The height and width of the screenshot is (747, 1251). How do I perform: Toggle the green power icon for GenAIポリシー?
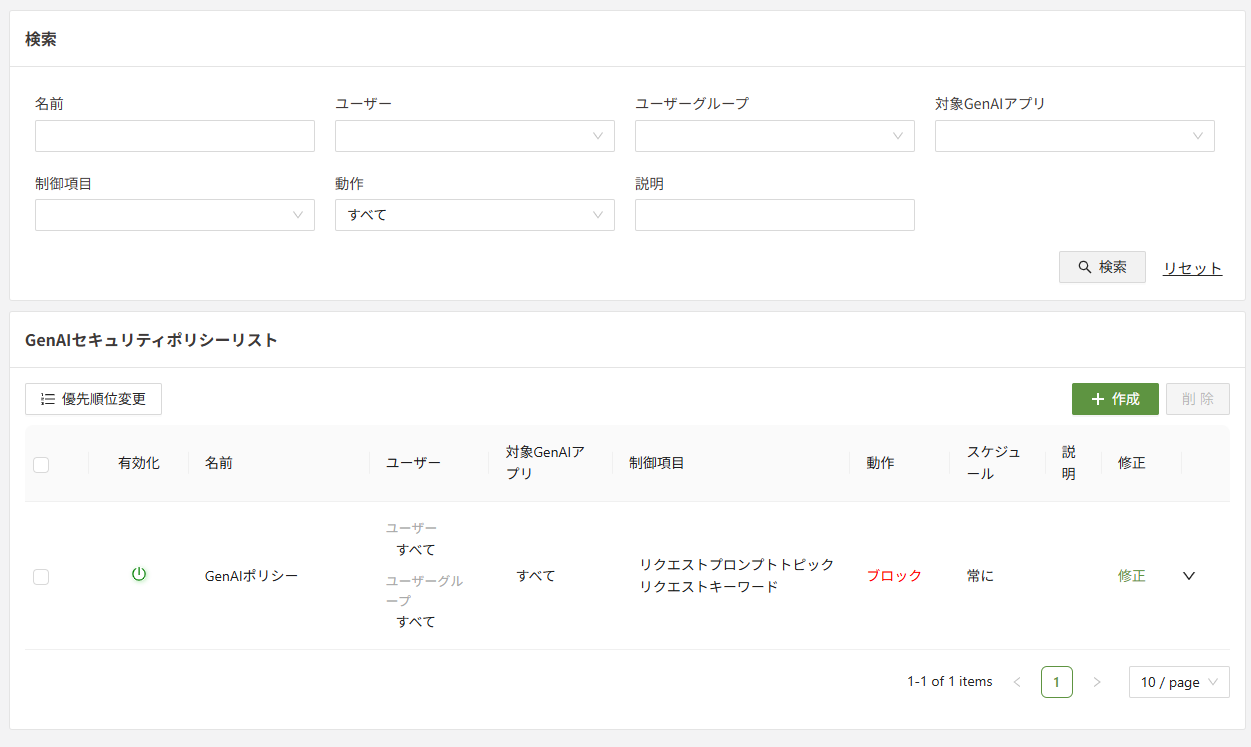pyautogui.click(x=139, y=574)
